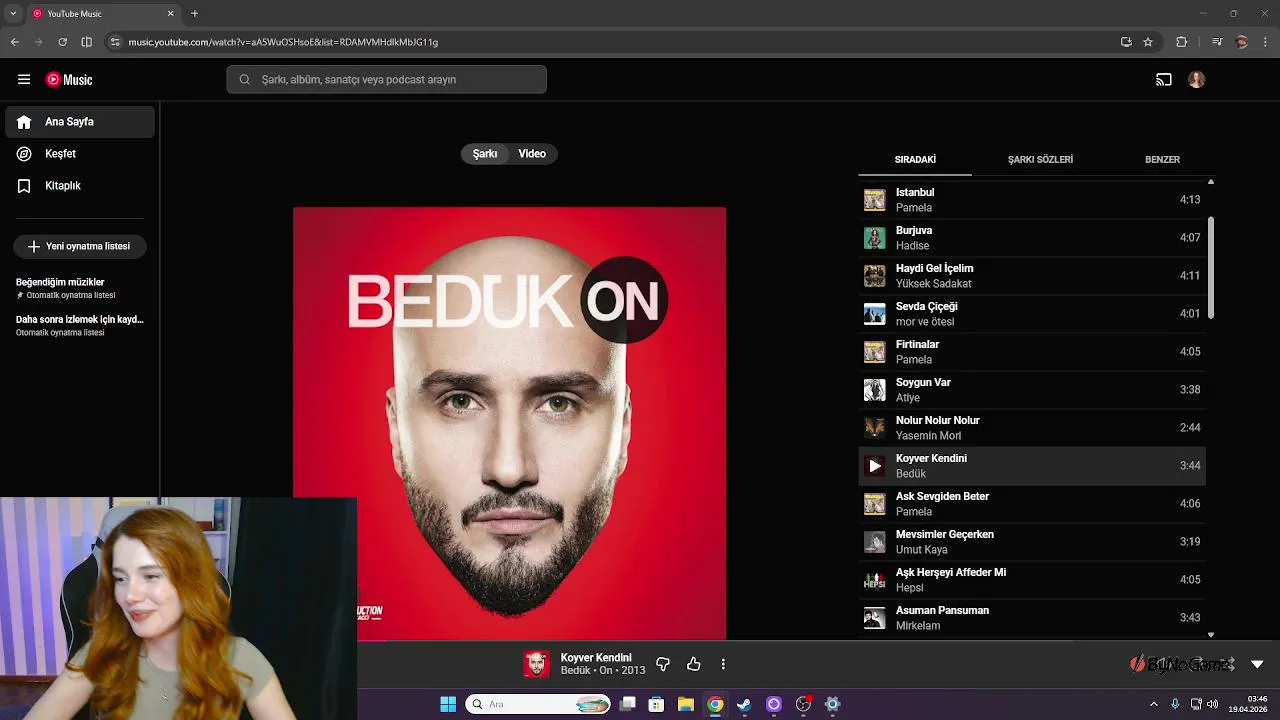The height and width of the screenshot is (720, 1280).
Task: Click the Bedük artist link in player bar
Action: click(x=575, y=671)
